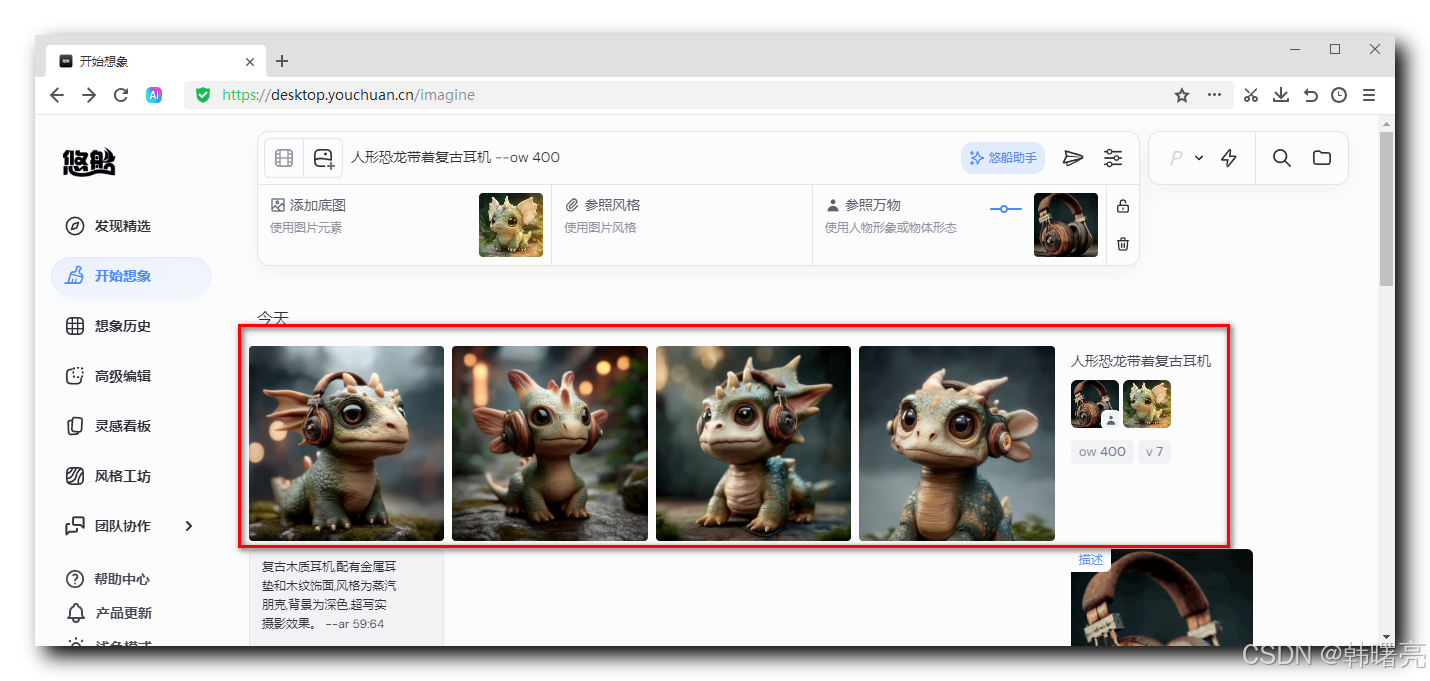This screenshot has height=681, width=1430.
Task: Send the prompt with paper plane icon
Action: 1073,158
